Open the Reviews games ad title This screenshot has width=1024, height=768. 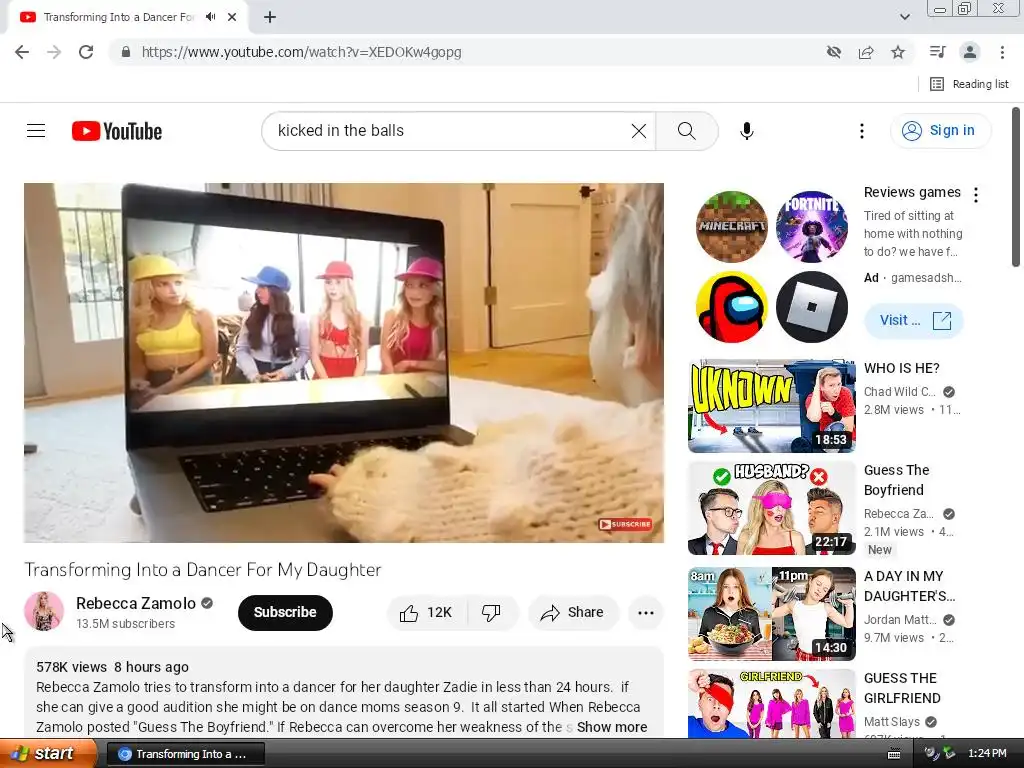(912, 192)
